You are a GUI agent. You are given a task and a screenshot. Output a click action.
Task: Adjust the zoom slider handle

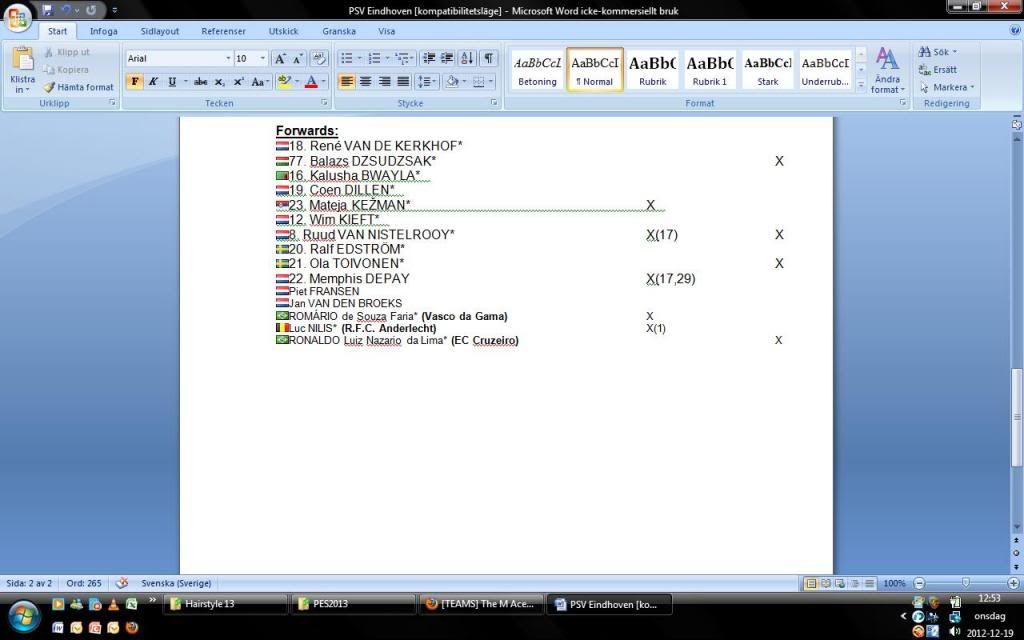pos(966,583)
